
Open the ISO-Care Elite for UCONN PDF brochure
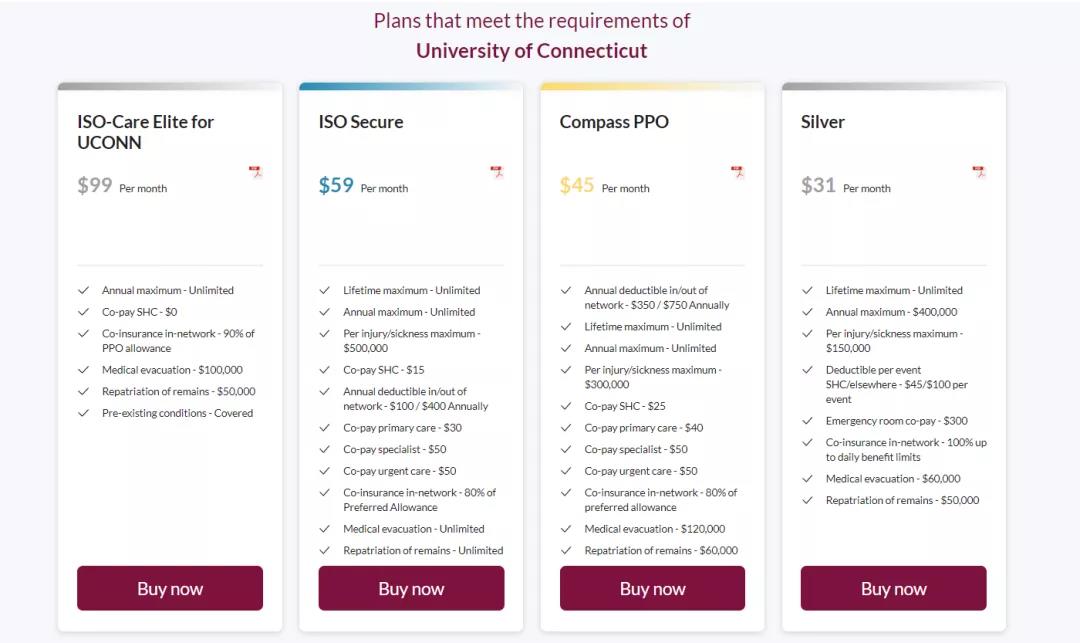(255, 172)
